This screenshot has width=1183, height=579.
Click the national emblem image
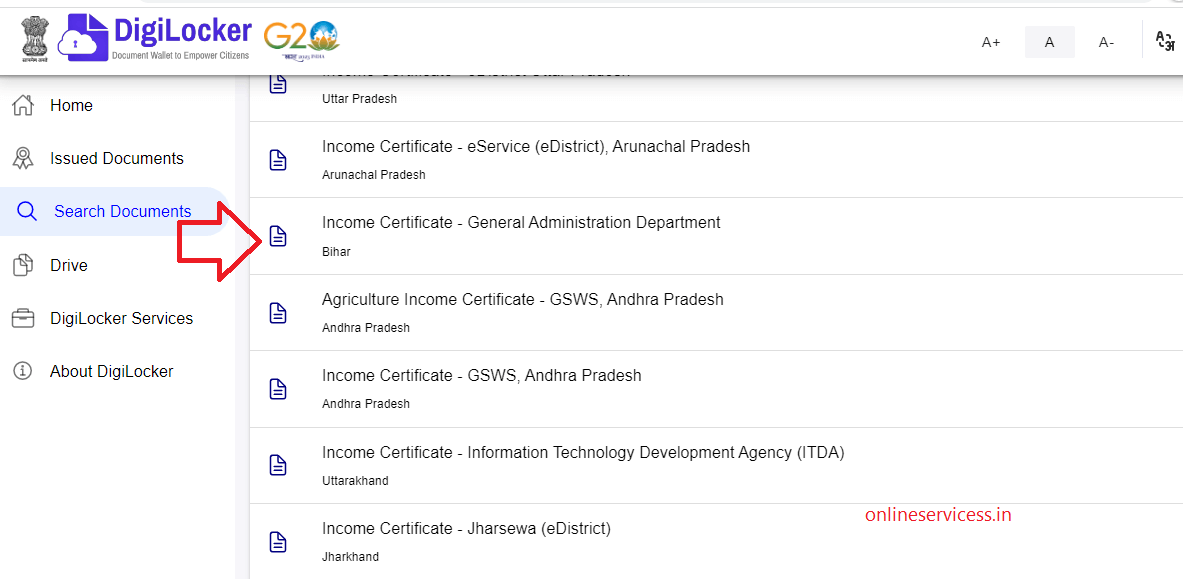(x=33, y=40)
